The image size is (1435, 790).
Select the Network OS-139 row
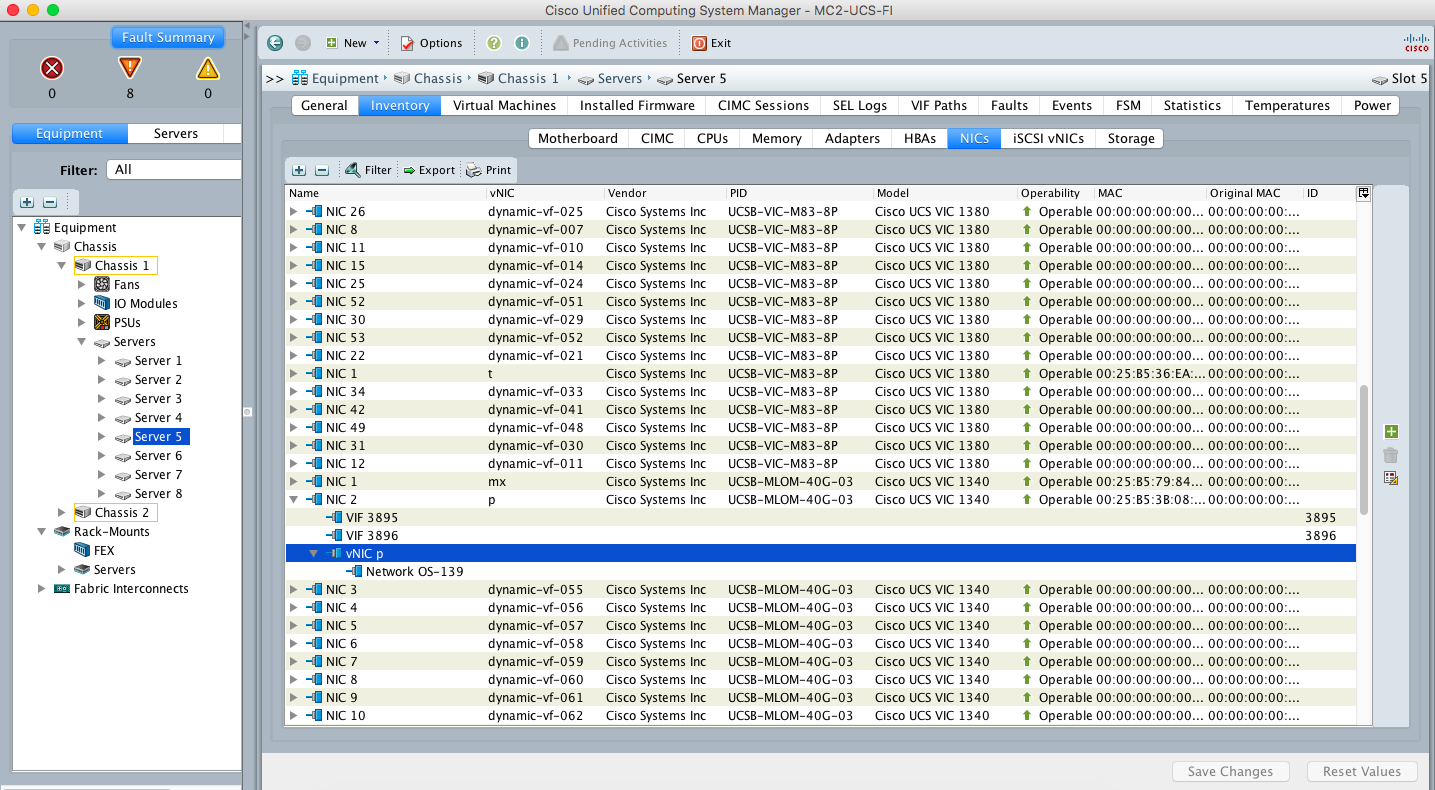(820, 571)
